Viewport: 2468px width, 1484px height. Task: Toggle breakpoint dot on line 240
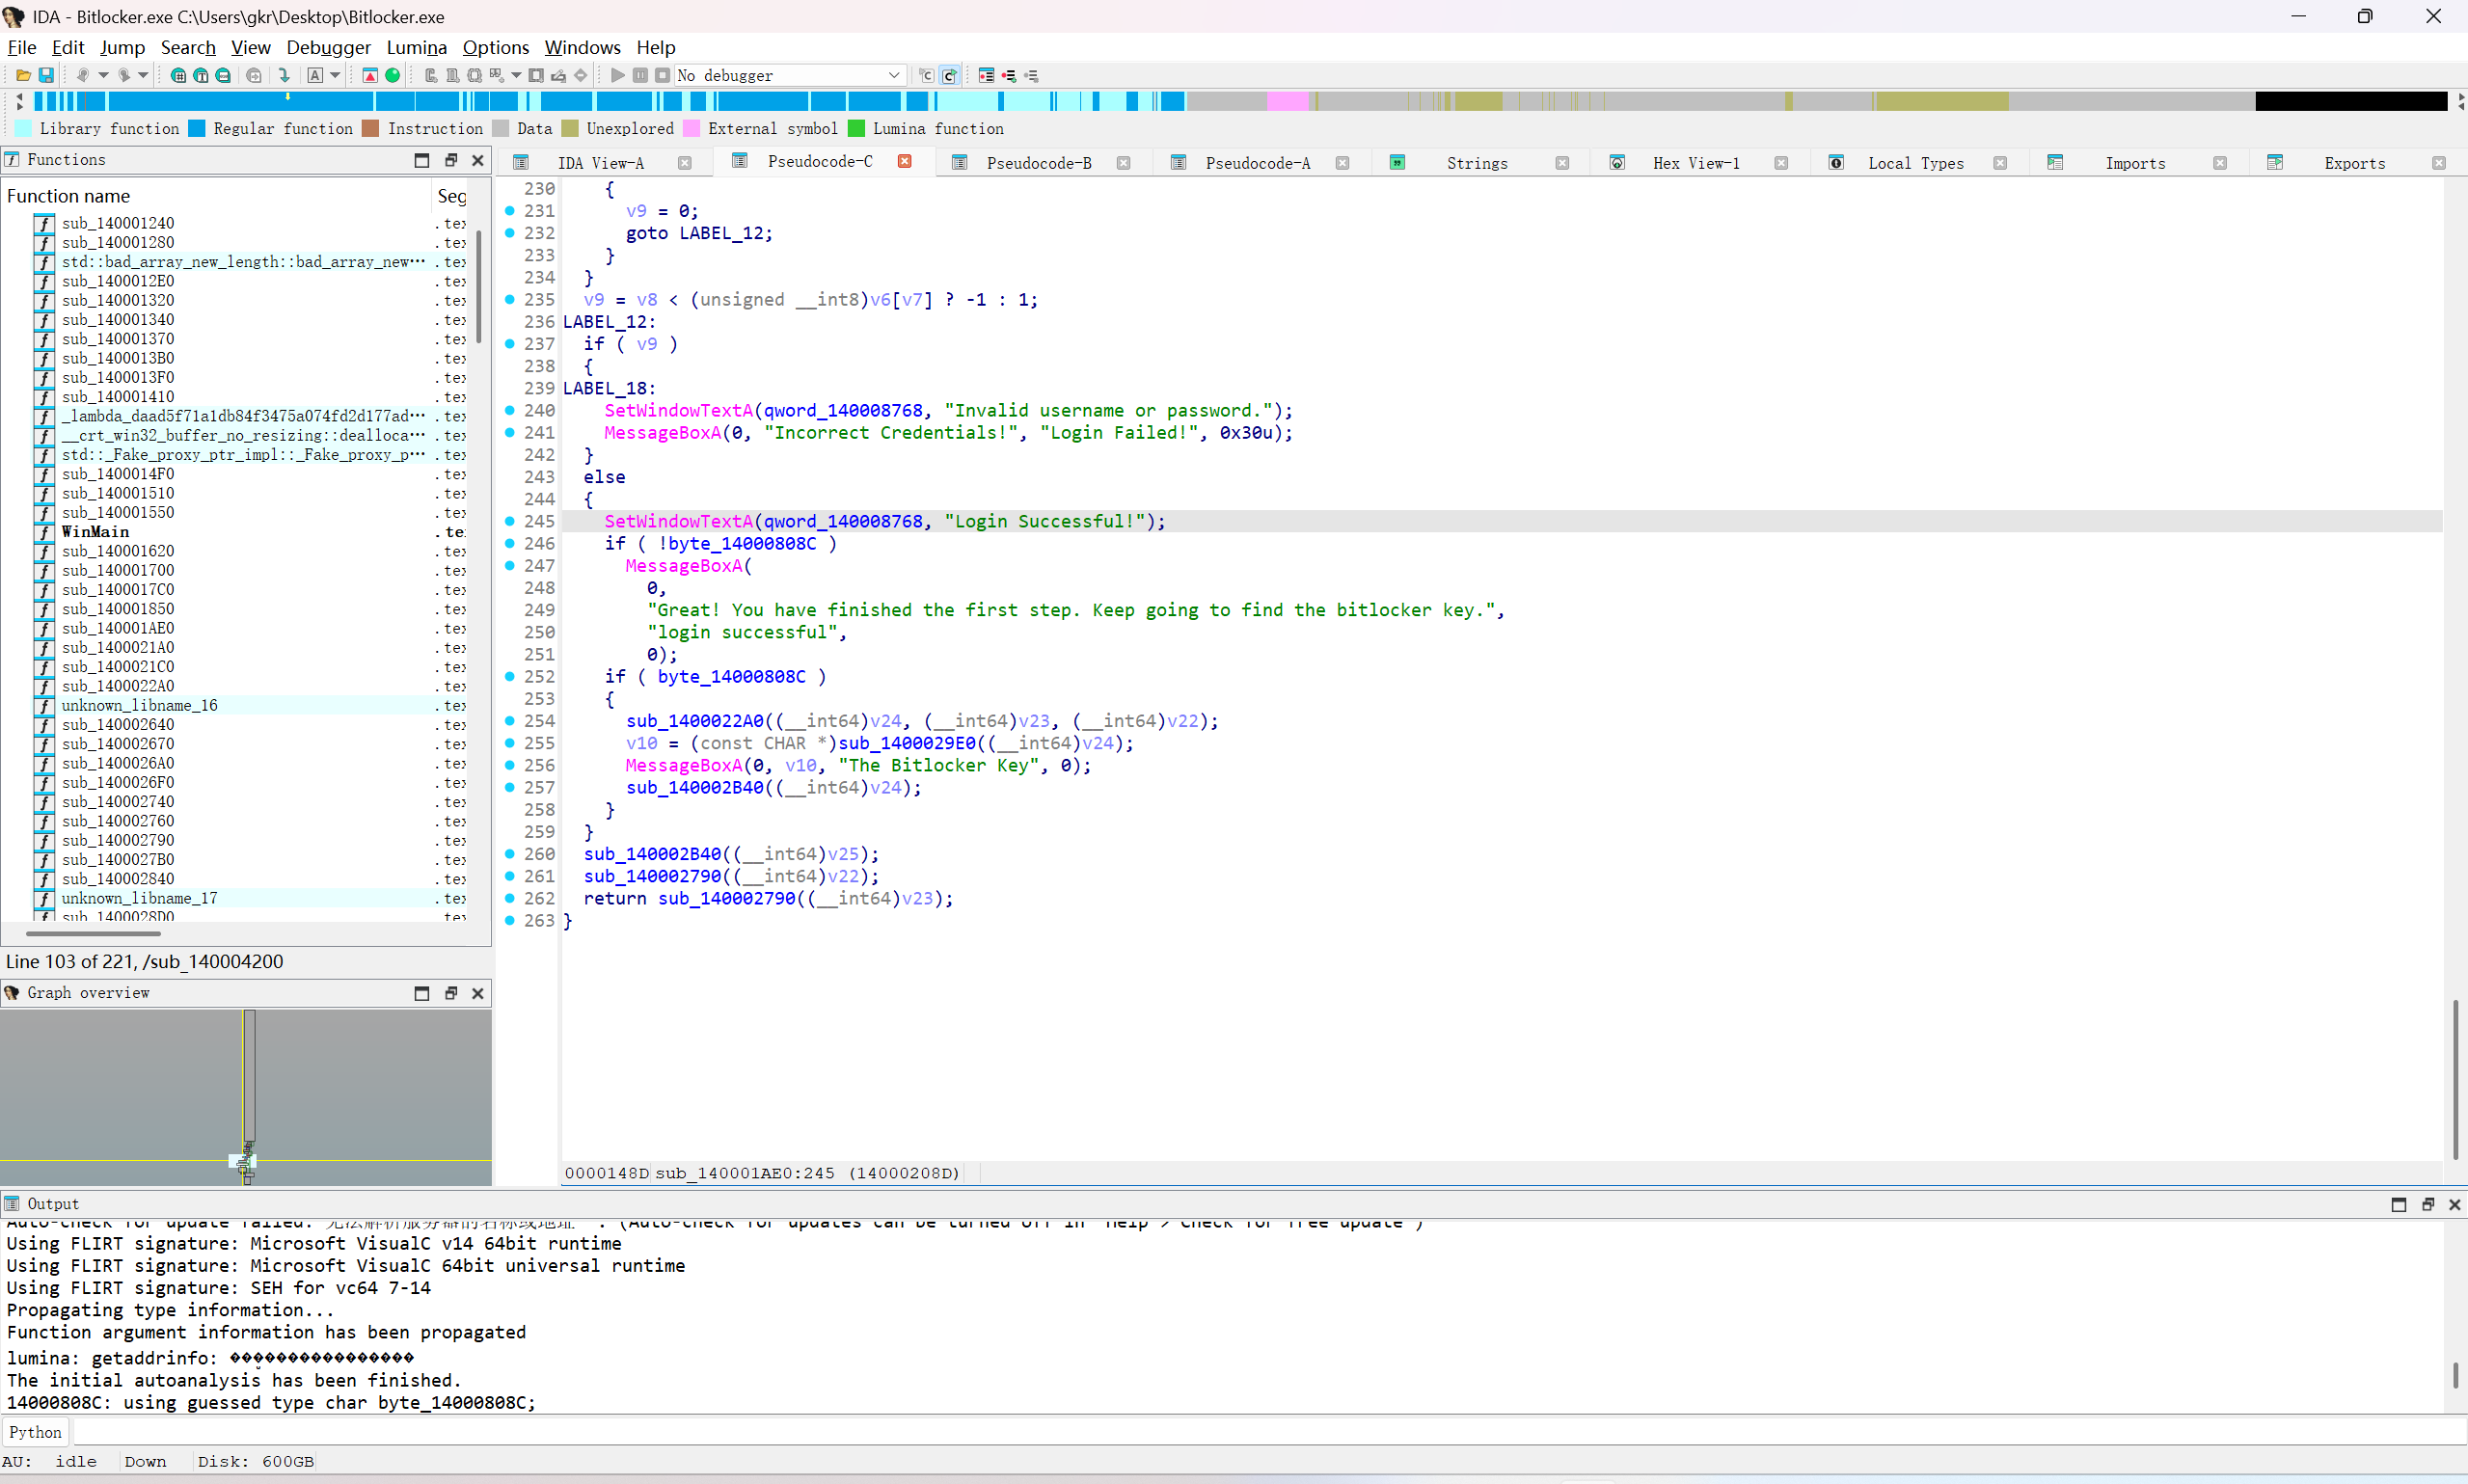[510, 410]
